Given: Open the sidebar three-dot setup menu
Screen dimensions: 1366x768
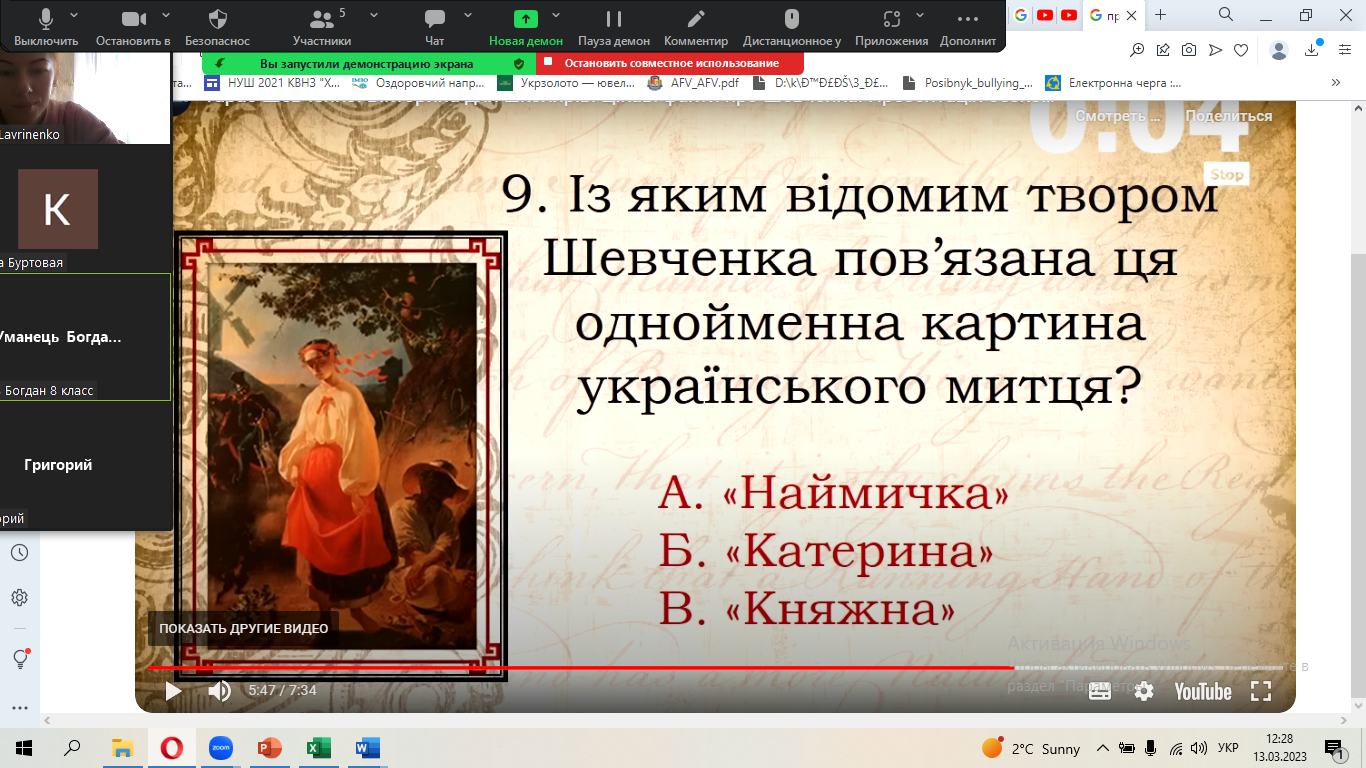Looking at the screenshot, I should click(19, 708).
